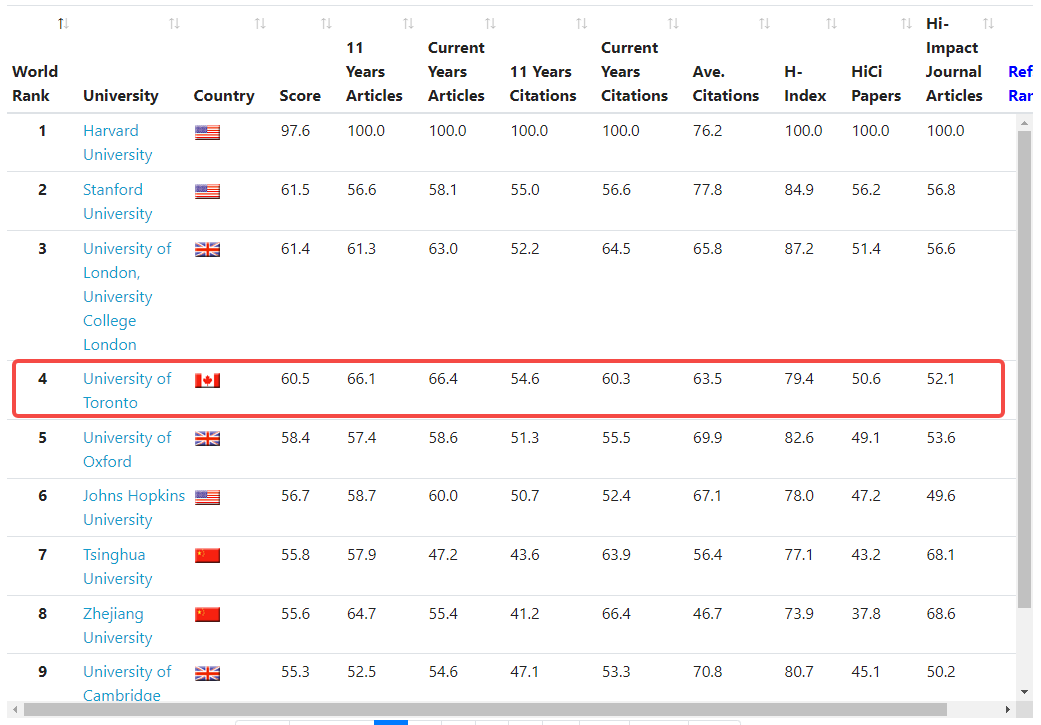
Task: Open the University of Toronto link
Action: pos(127,390)
